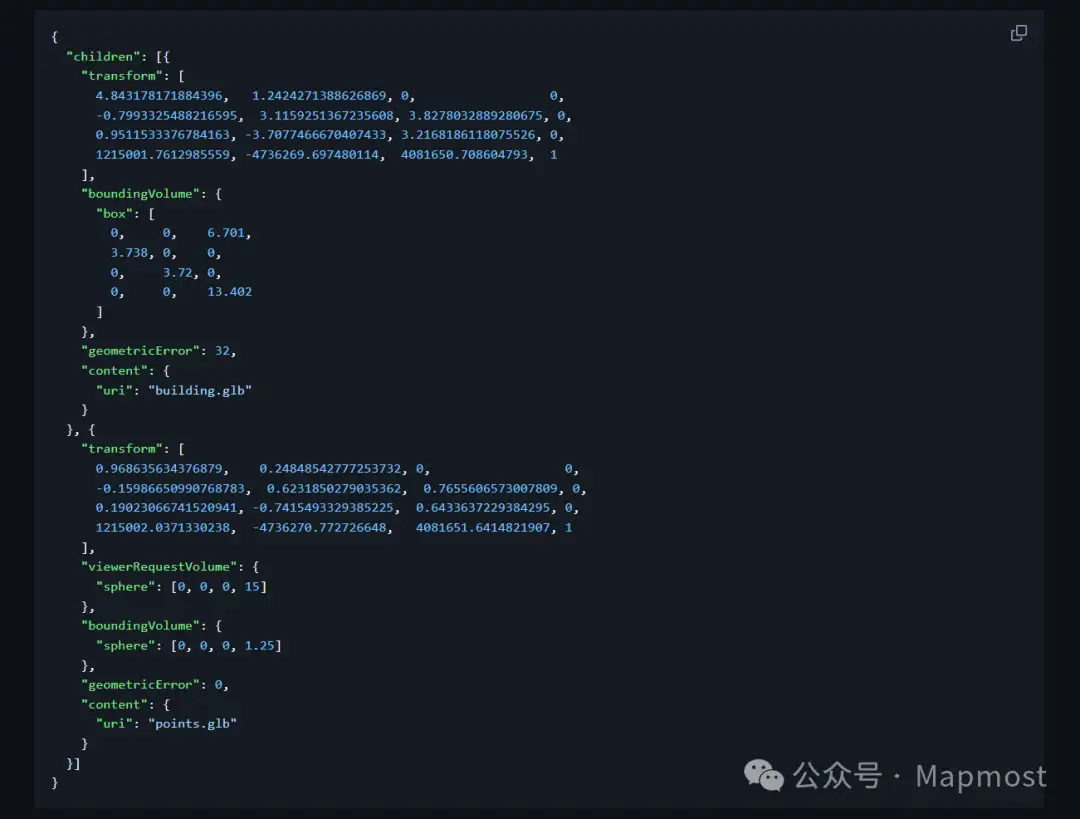The height and width of the screenshot is (819, 1080).
Task: Click the box value 13.402
Action: click(x=229, y=292)
